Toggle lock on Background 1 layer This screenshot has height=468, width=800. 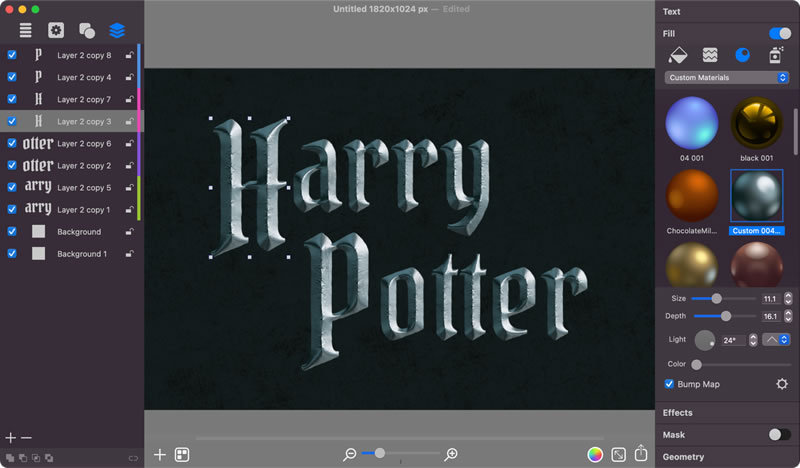(130, 254)
